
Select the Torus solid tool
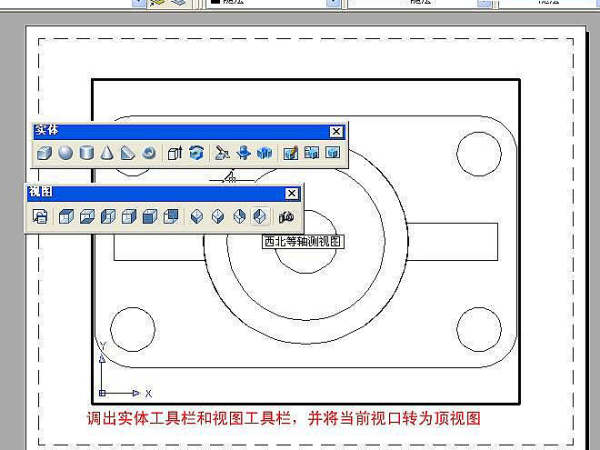(149, 153)
